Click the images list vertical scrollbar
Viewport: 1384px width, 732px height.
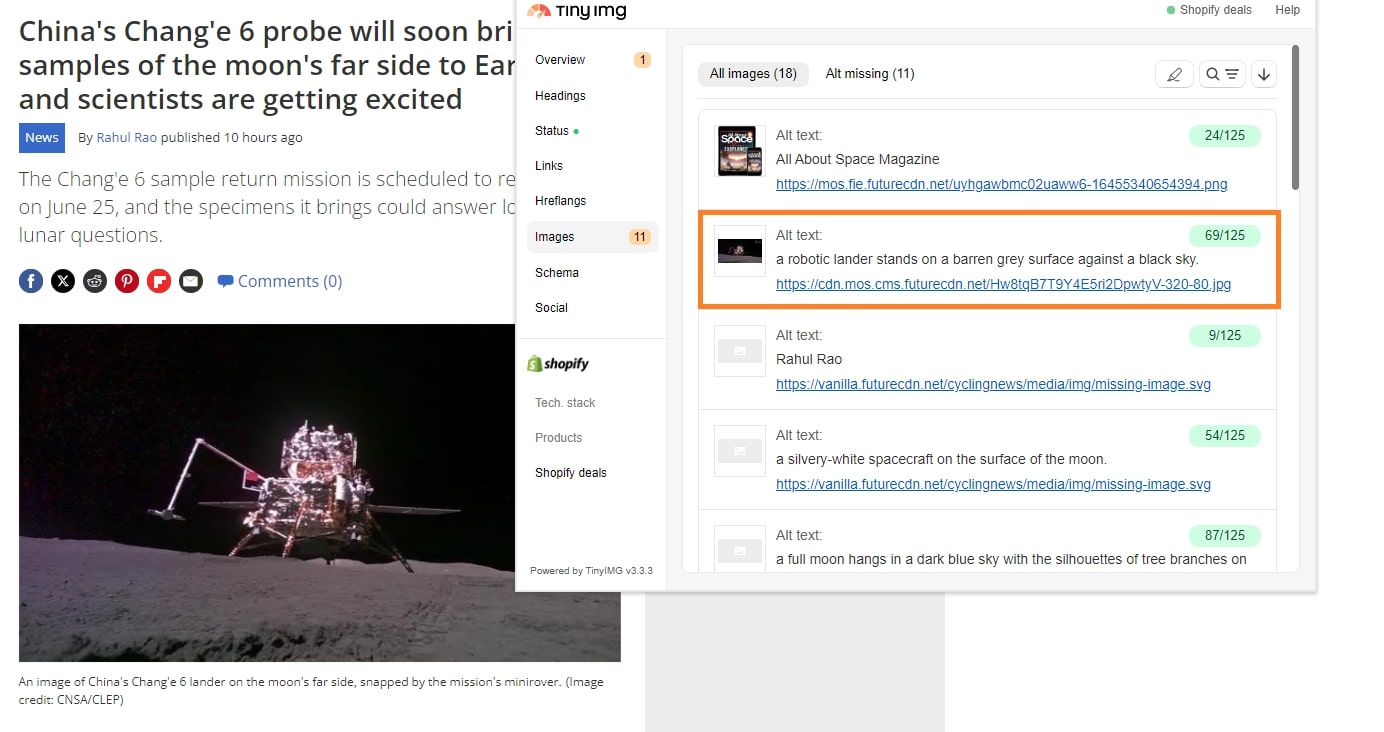pyautogui.click(x=1296, y=117)
